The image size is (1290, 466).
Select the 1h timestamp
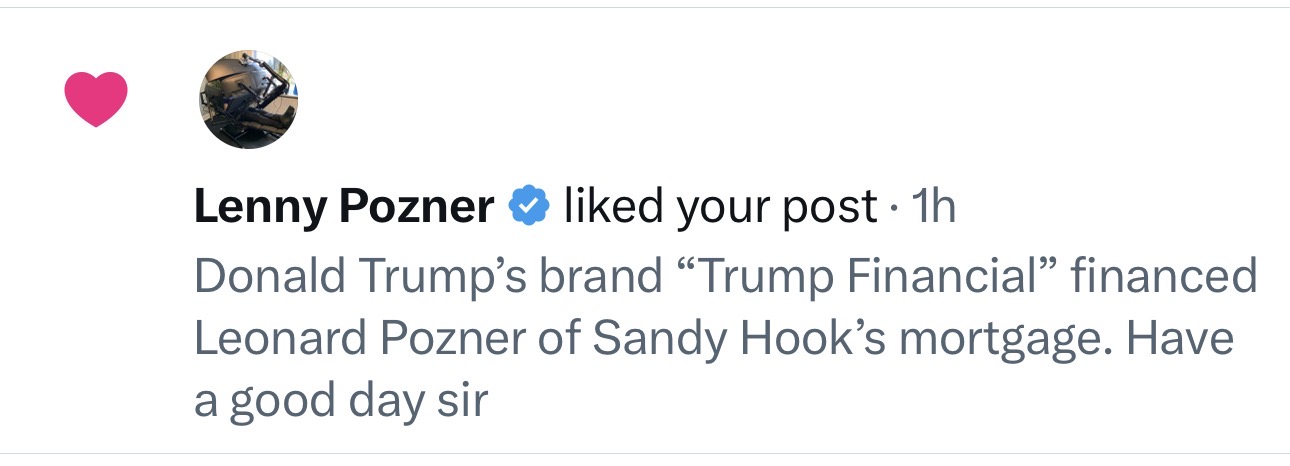[x=935, y=207]
